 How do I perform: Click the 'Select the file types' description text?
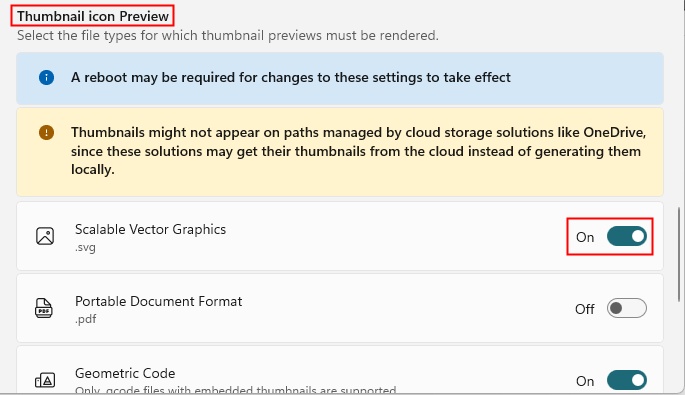(x=228, y=35)
